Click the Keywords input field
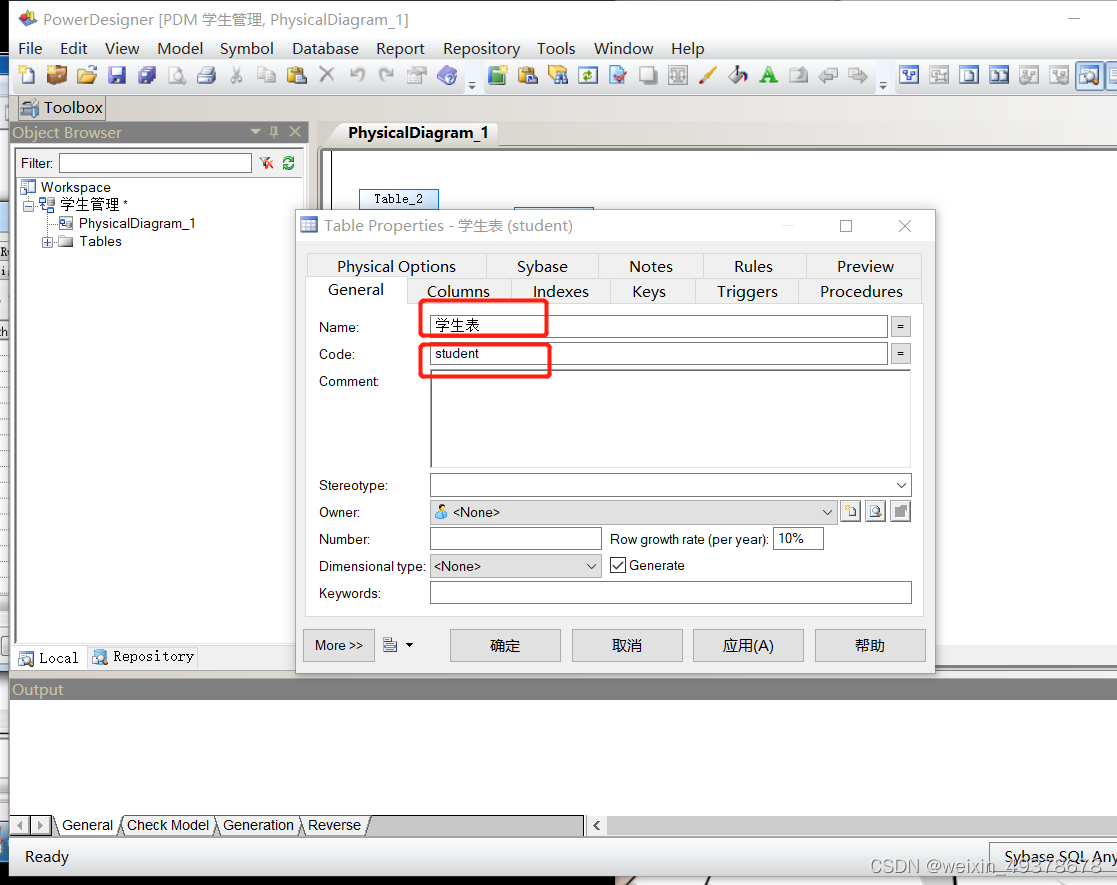This screenshot has width=1117, height=885. pyautogui.click(x=670, y=593)
